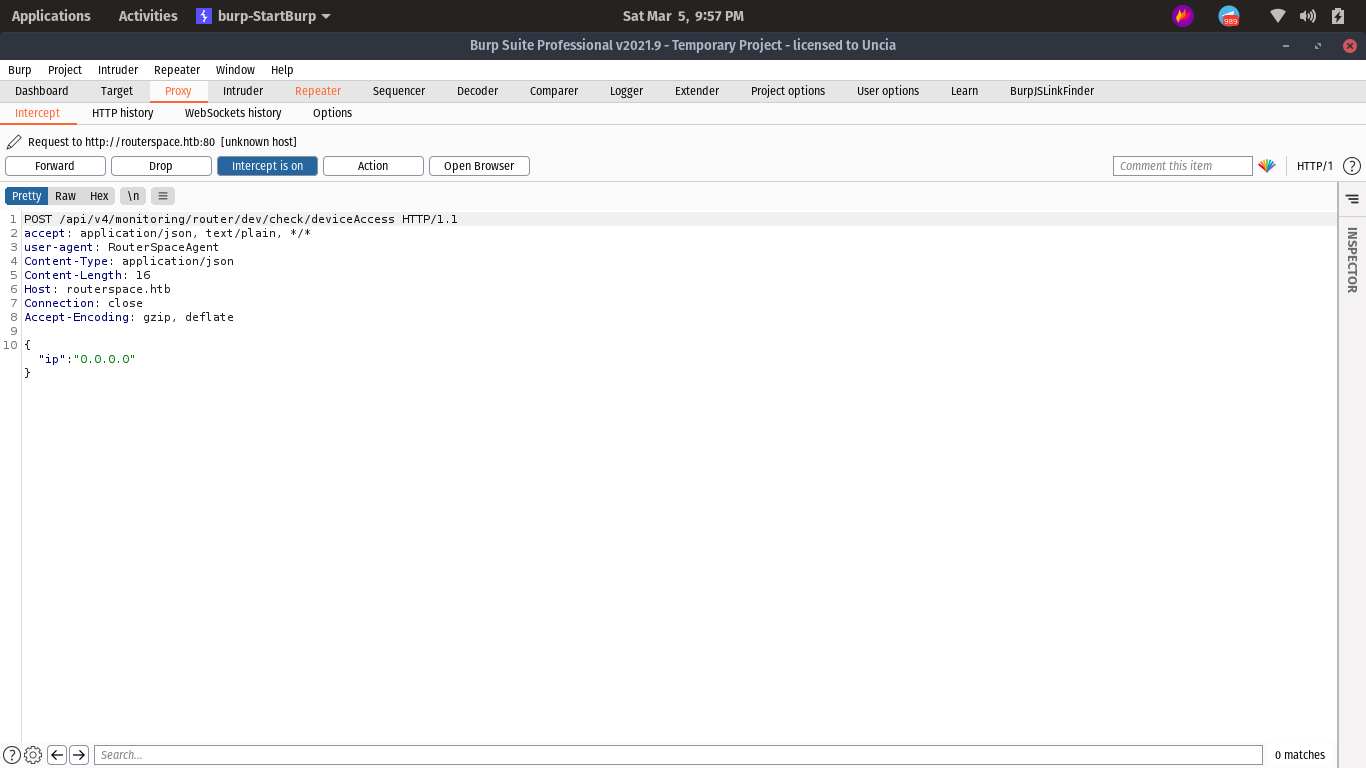This screenshot has height=768, width=1366.
Task: Open the Action dropdown menu
Action: coord(373,166)
